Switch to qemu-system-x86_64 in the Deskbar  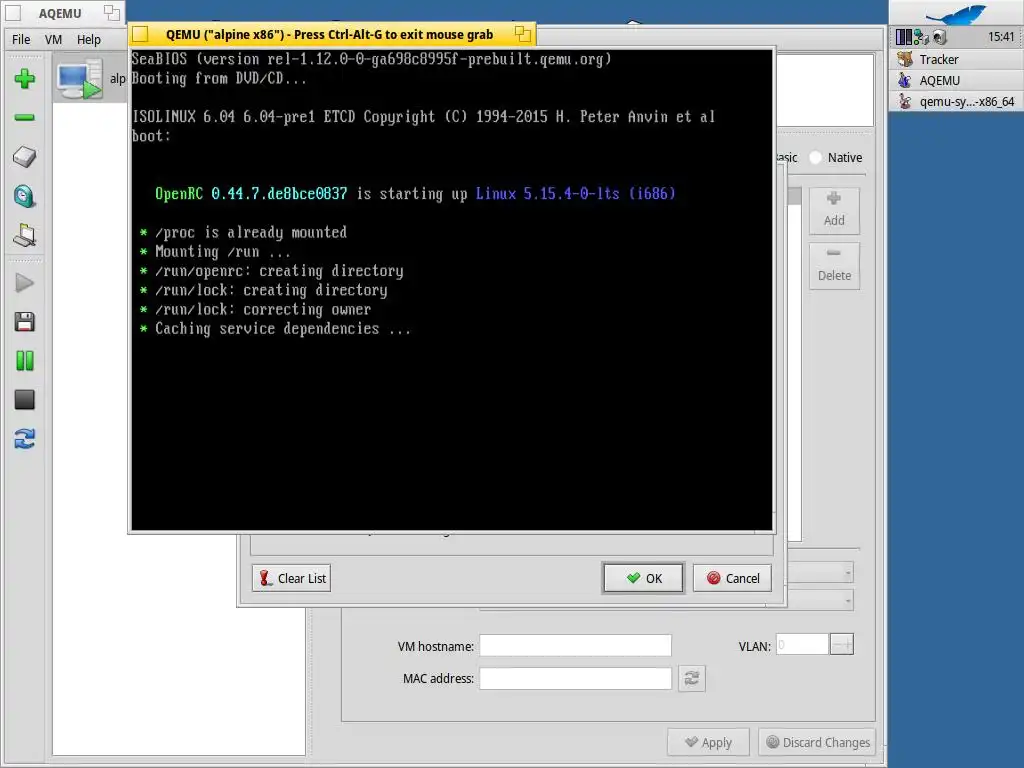pyautogui.click(x=955, y=101)
